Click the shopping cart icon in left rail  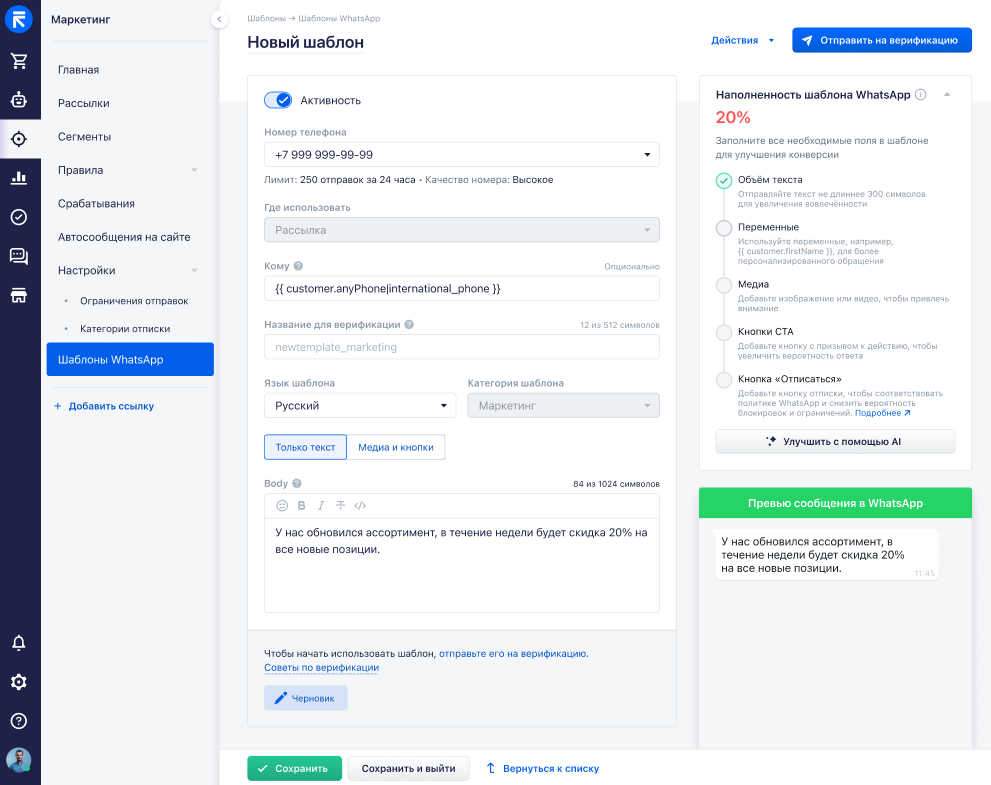coord(19,61)
